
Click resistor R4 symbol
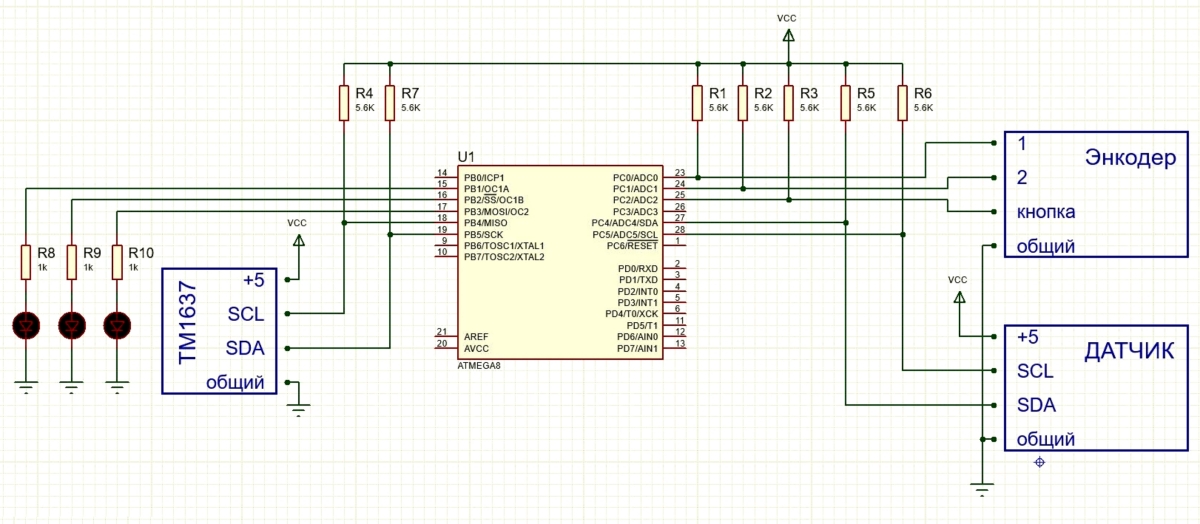coord(344,103)
